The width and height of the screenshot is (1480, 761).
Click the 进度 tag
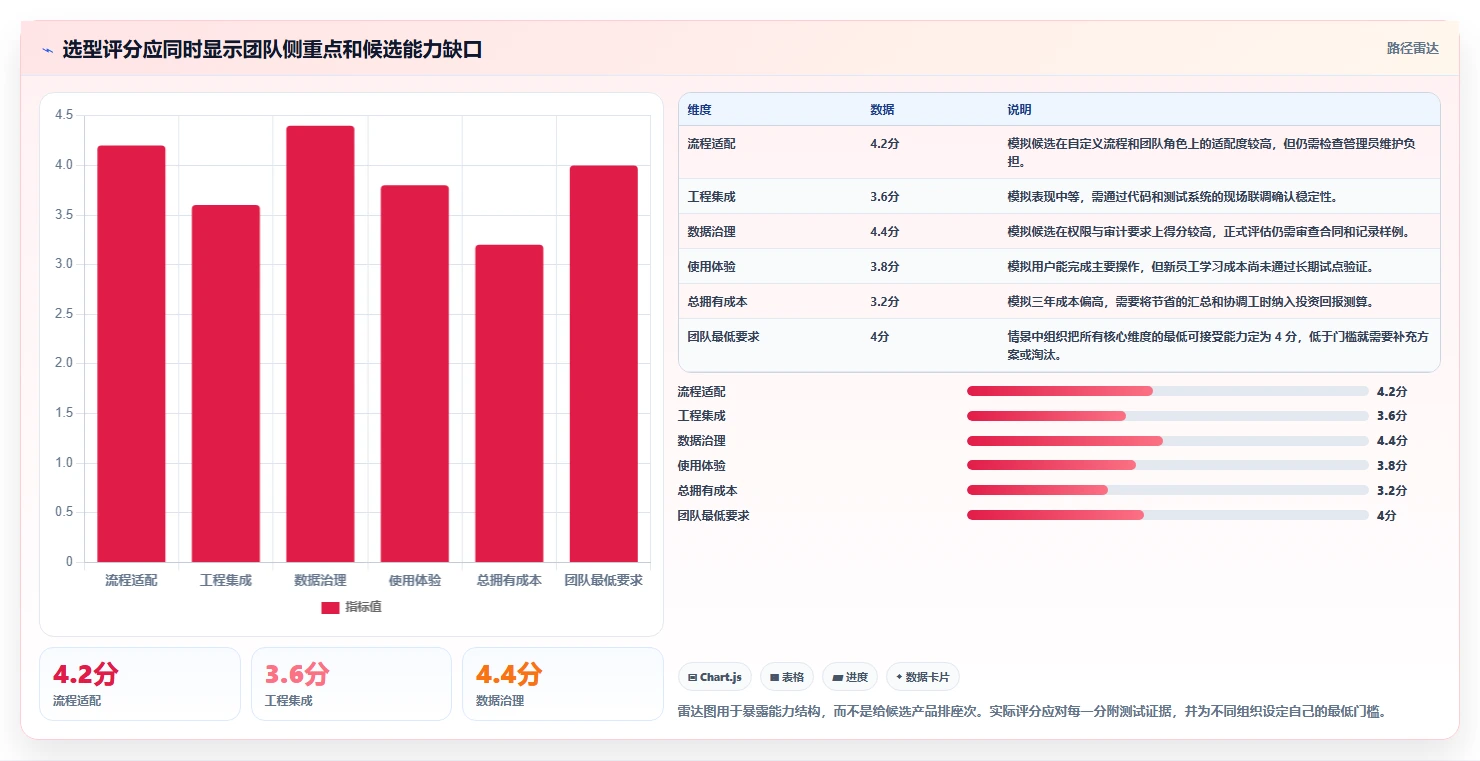click(850, 677)
